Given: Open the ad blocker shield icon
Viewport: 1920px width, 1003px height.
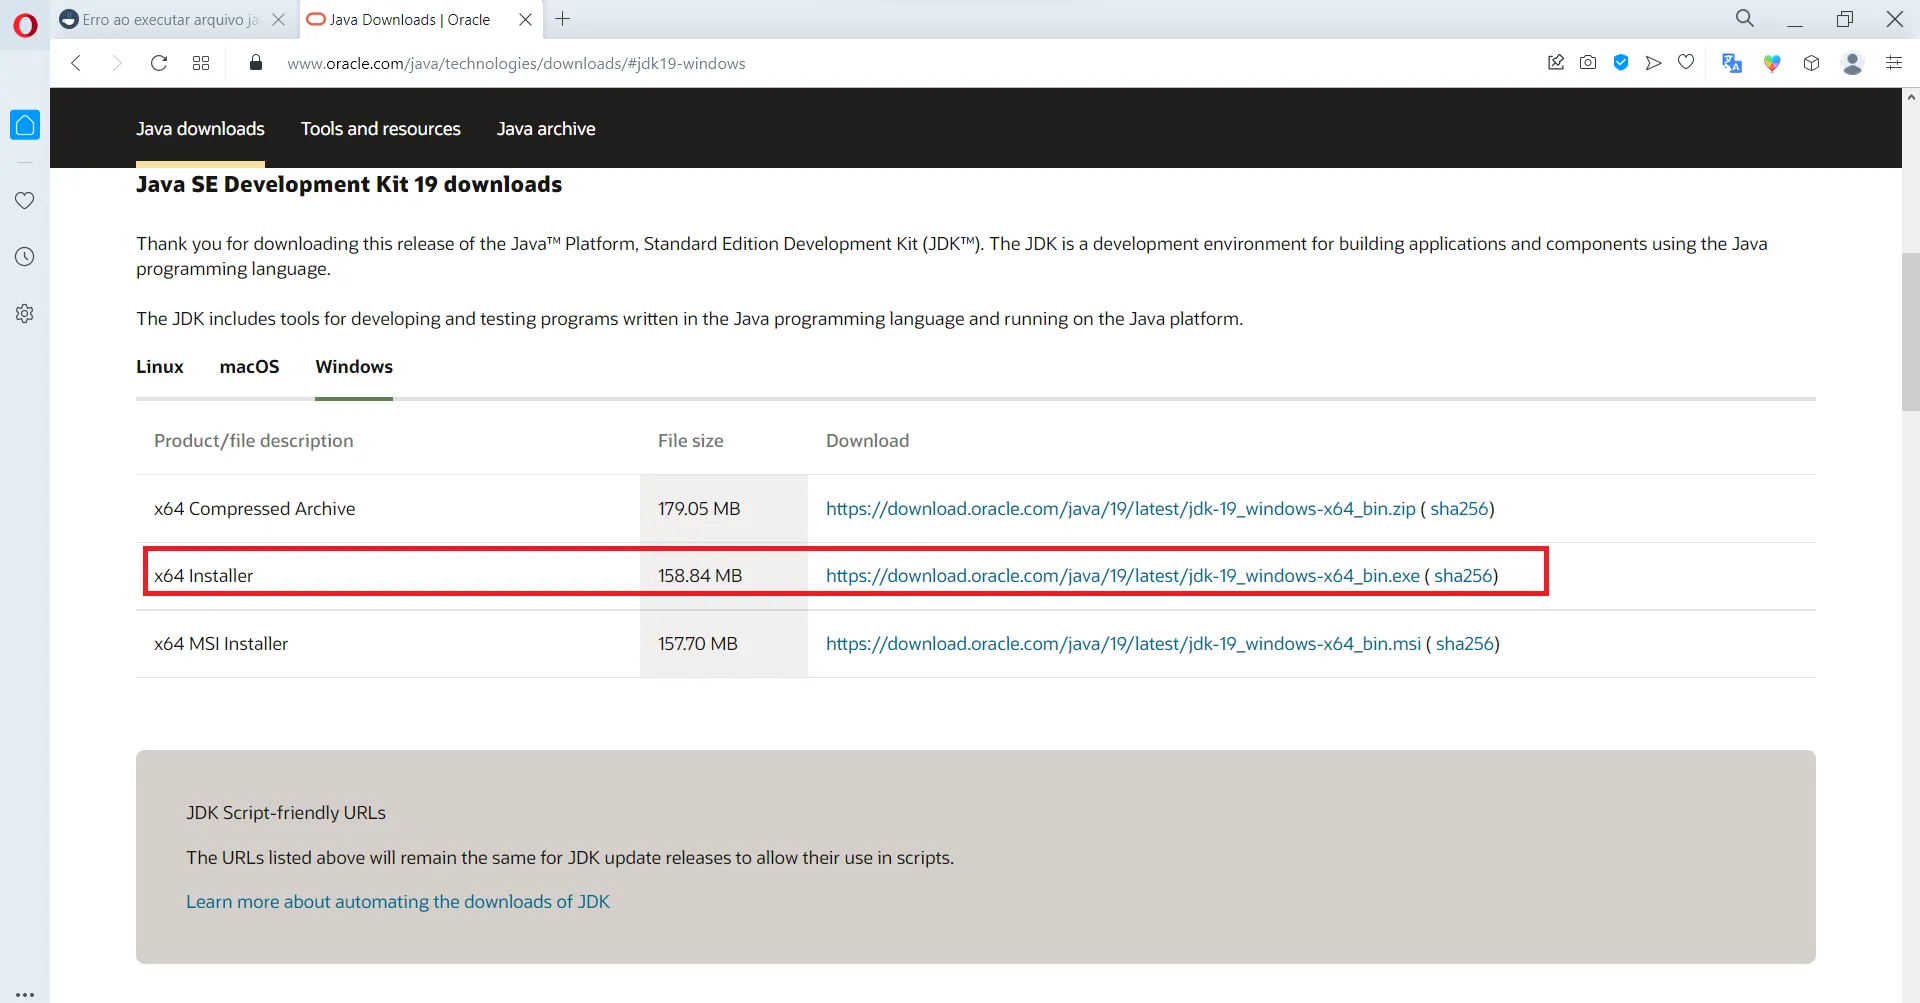Looking at the screenshot, I should tap(1621, 63).
